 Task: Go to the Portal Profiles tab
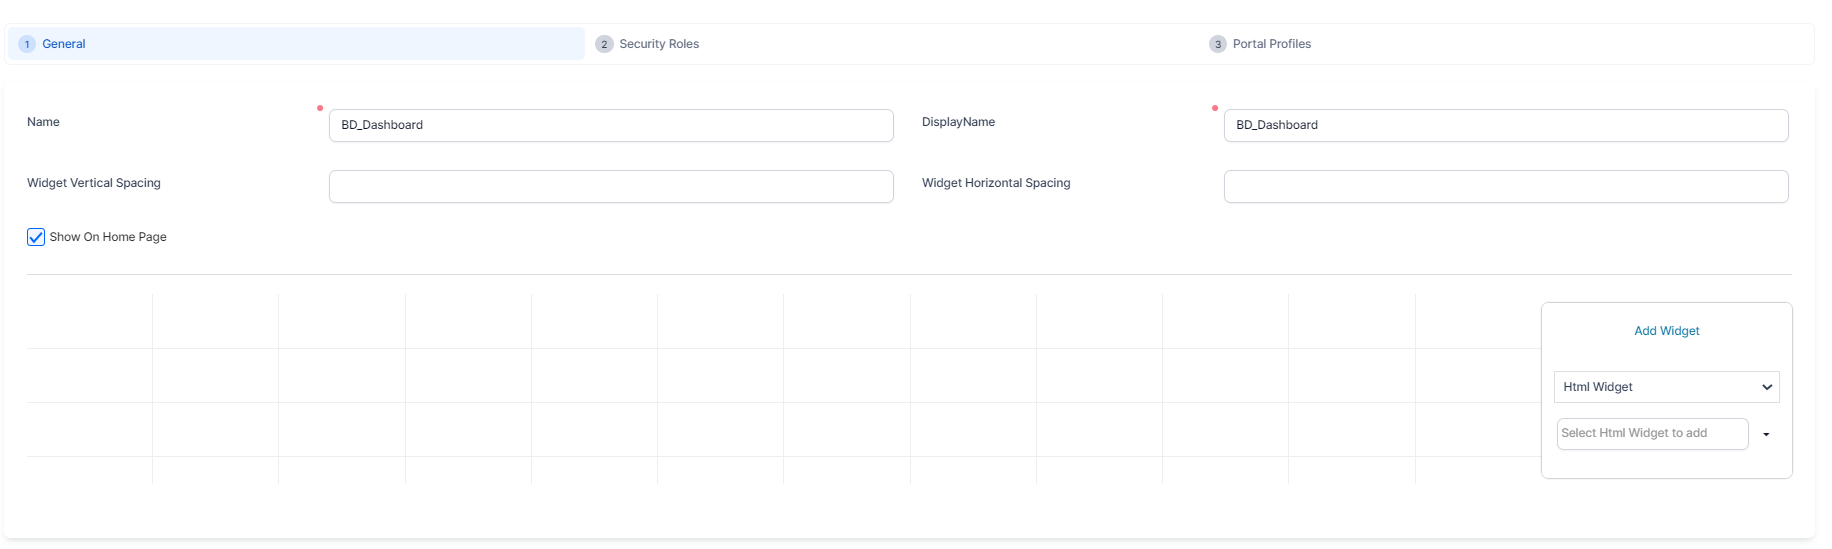[1271, 44]
